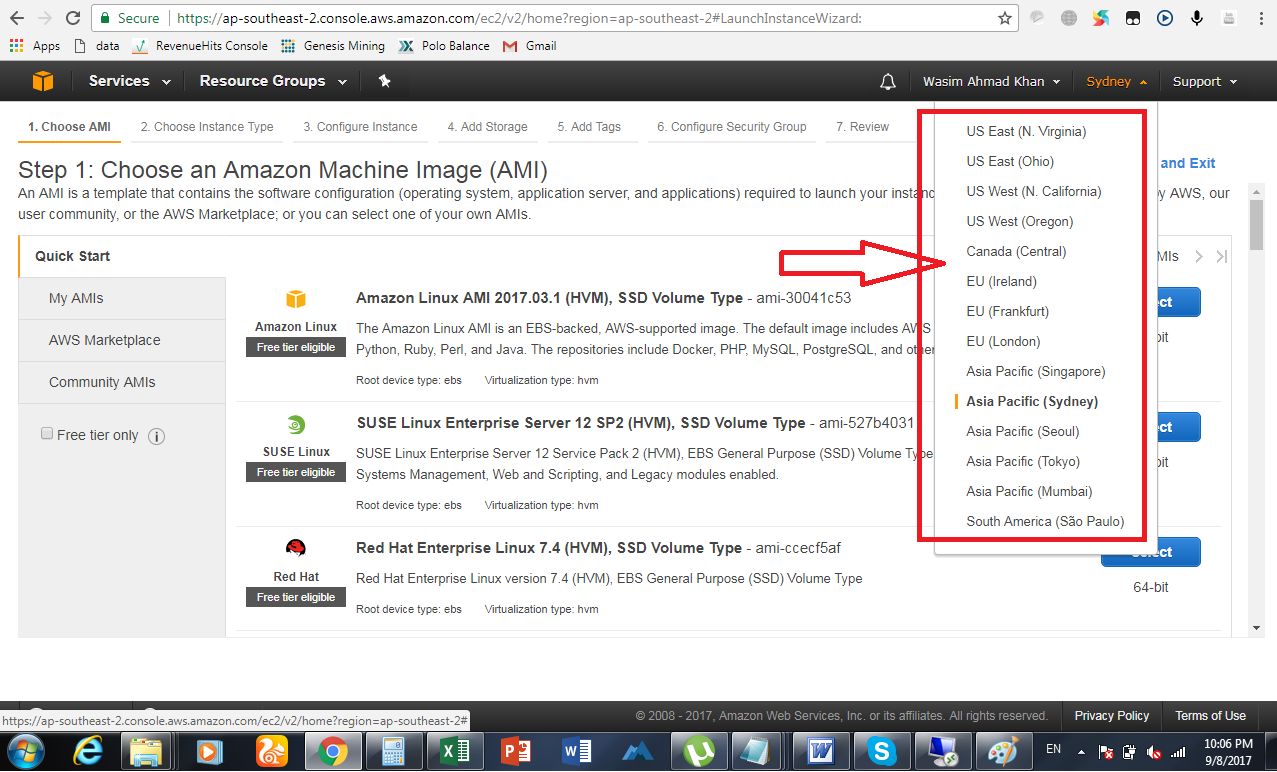1277x772 pixels.
Task: Click the Red Hat logo icon
Action: (296, 548)
